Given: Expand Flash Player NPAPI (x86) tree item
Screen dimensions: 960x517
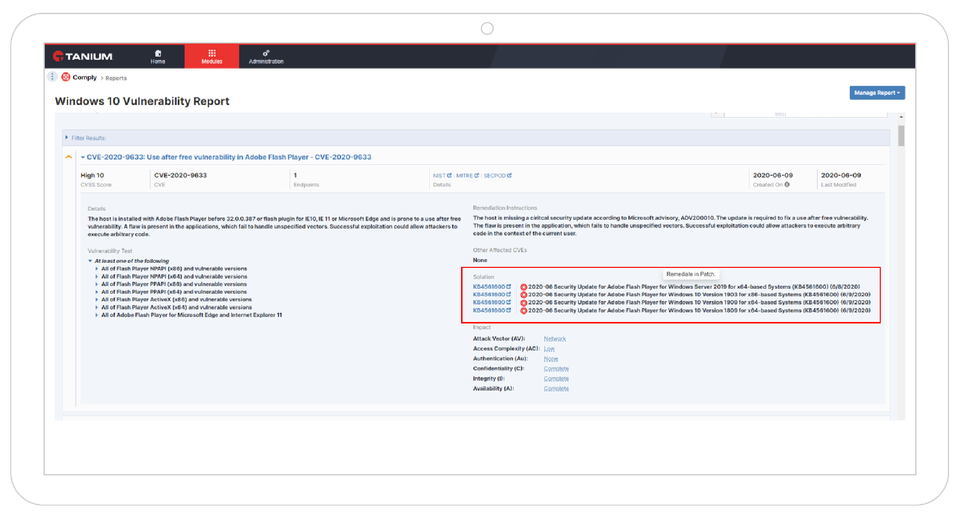Looking at the screenshot, I should 97,269.
